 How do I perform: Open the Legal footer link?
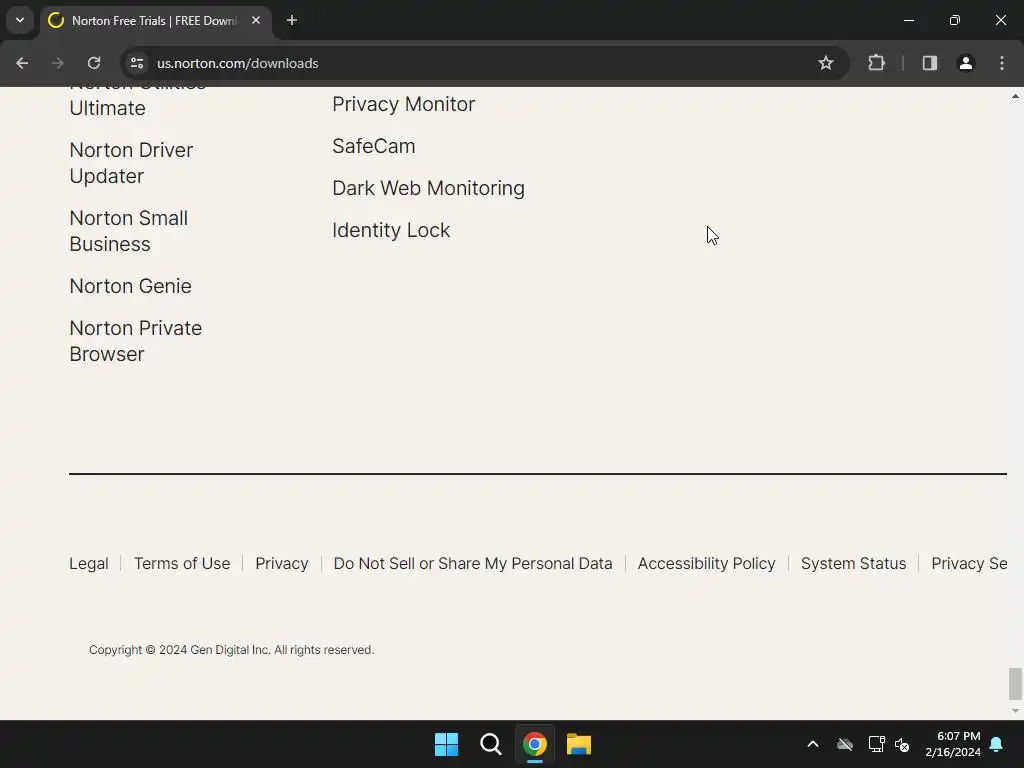point(89,564)
